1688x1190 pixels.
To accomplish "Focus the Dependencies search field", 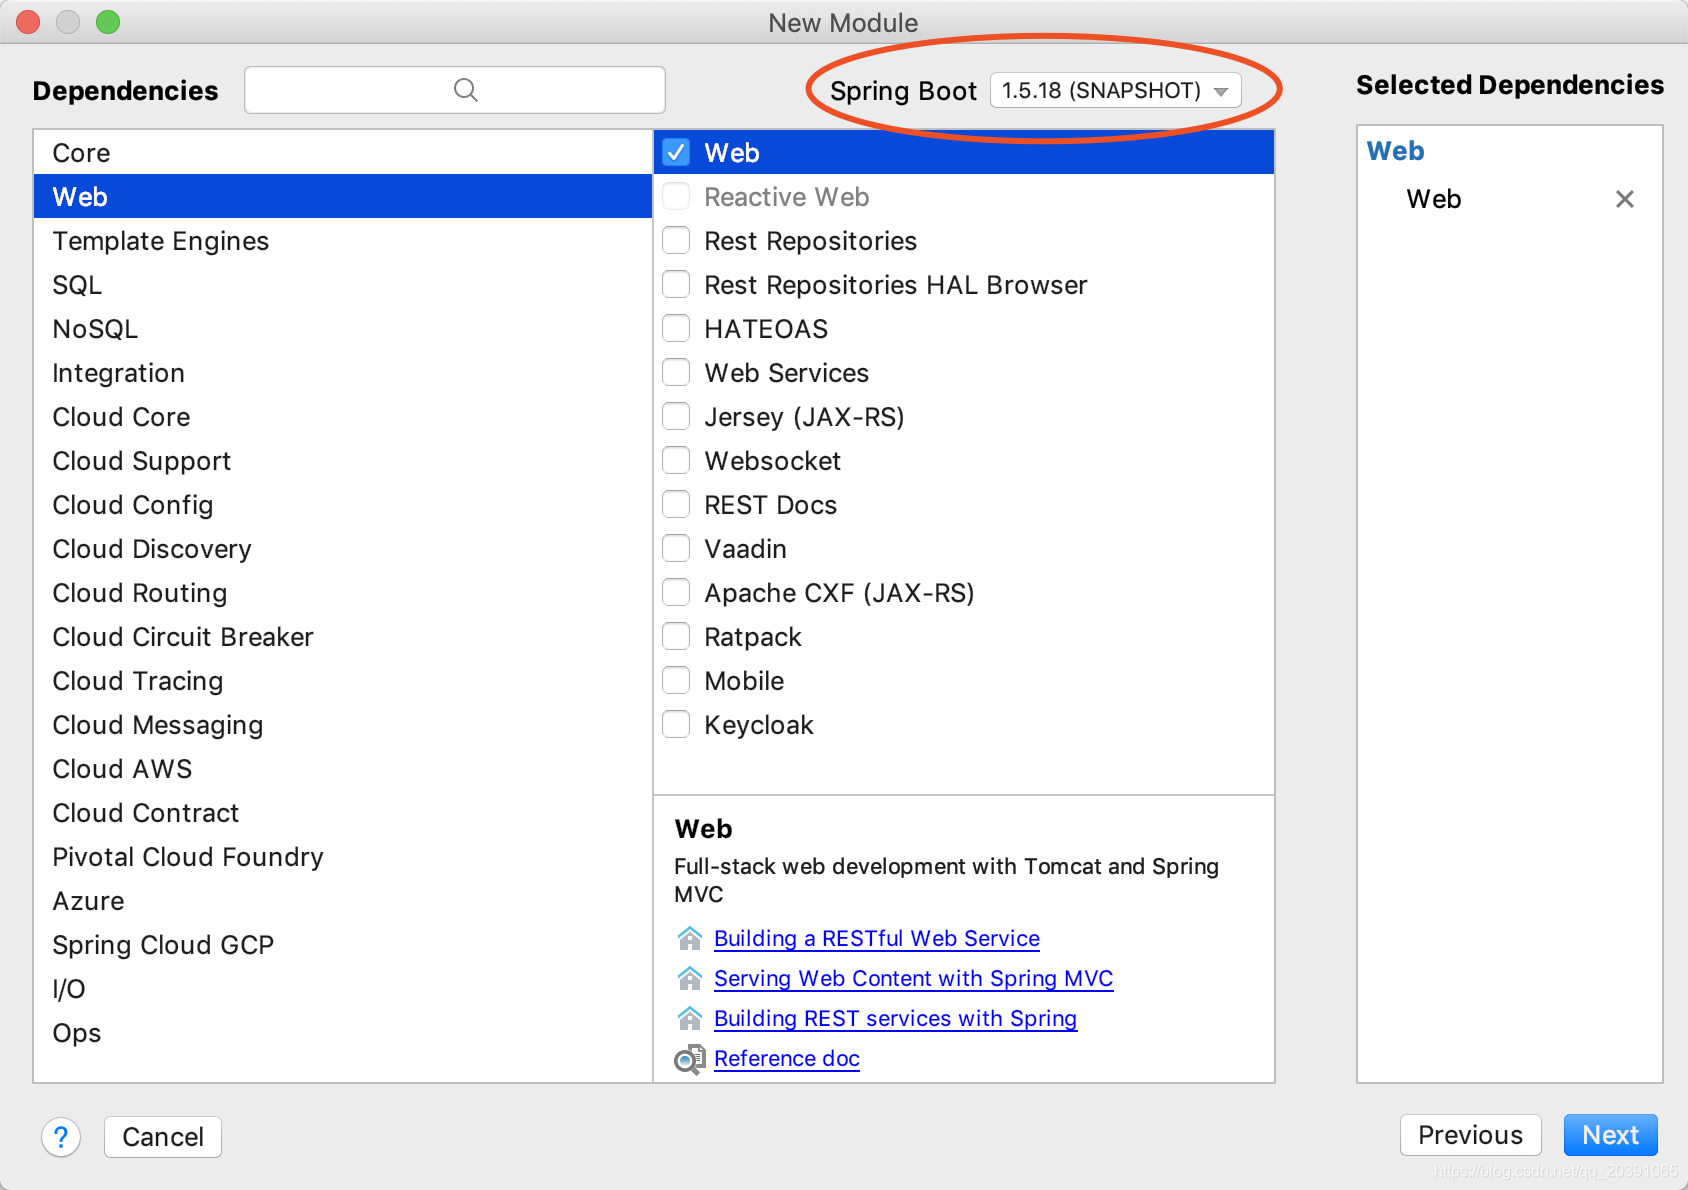I will point(455,90).
